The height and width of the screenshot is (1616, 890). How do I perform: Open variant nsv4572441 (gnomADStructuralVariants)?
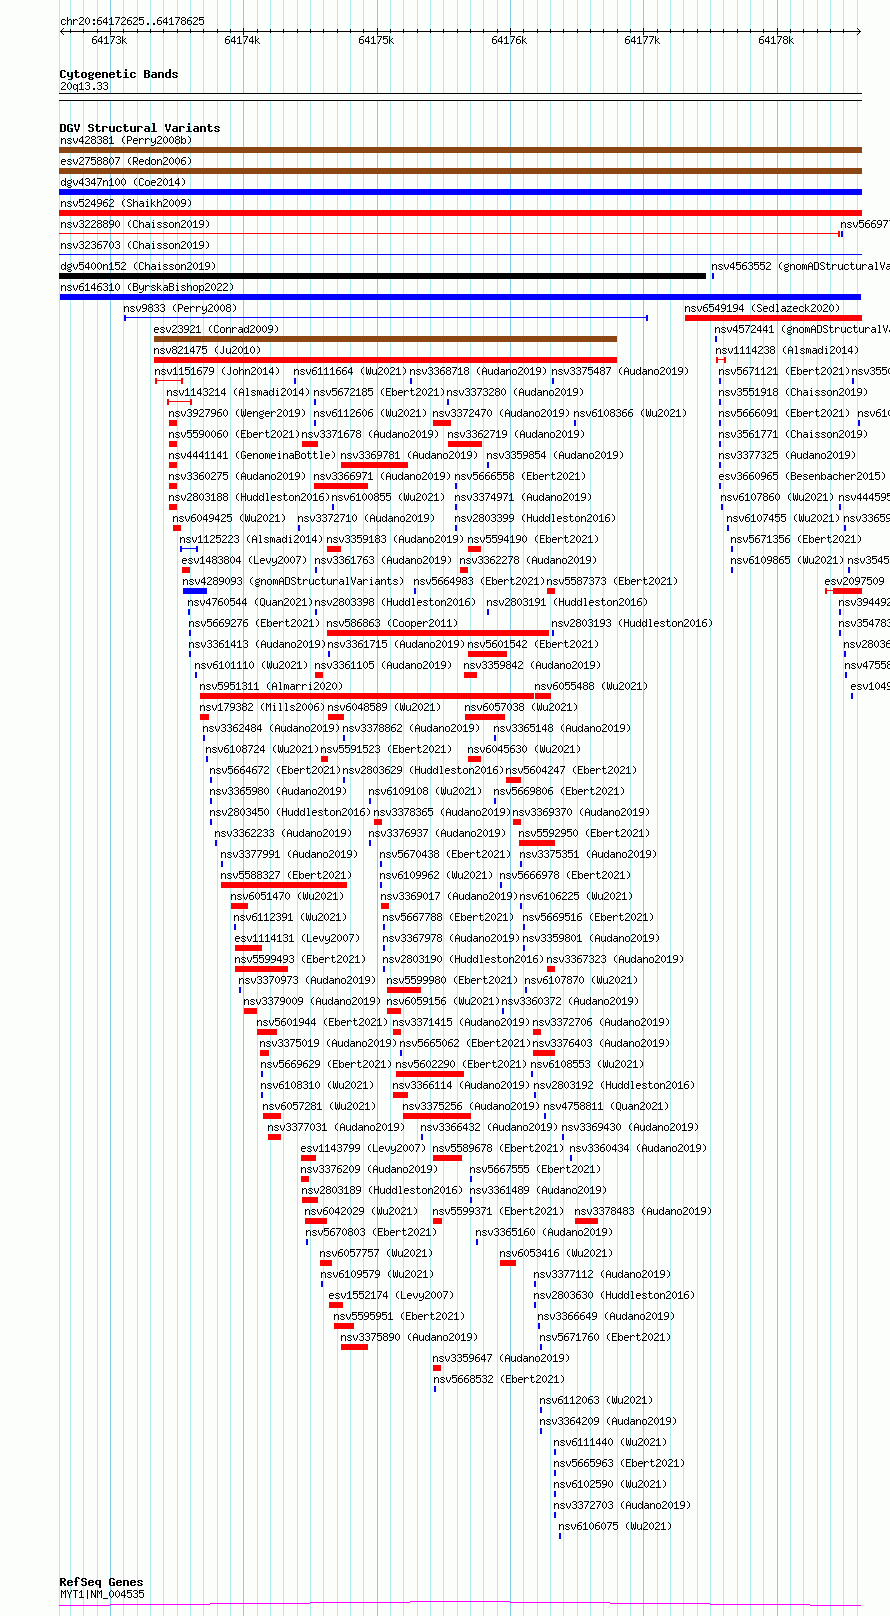coord(802,329)
